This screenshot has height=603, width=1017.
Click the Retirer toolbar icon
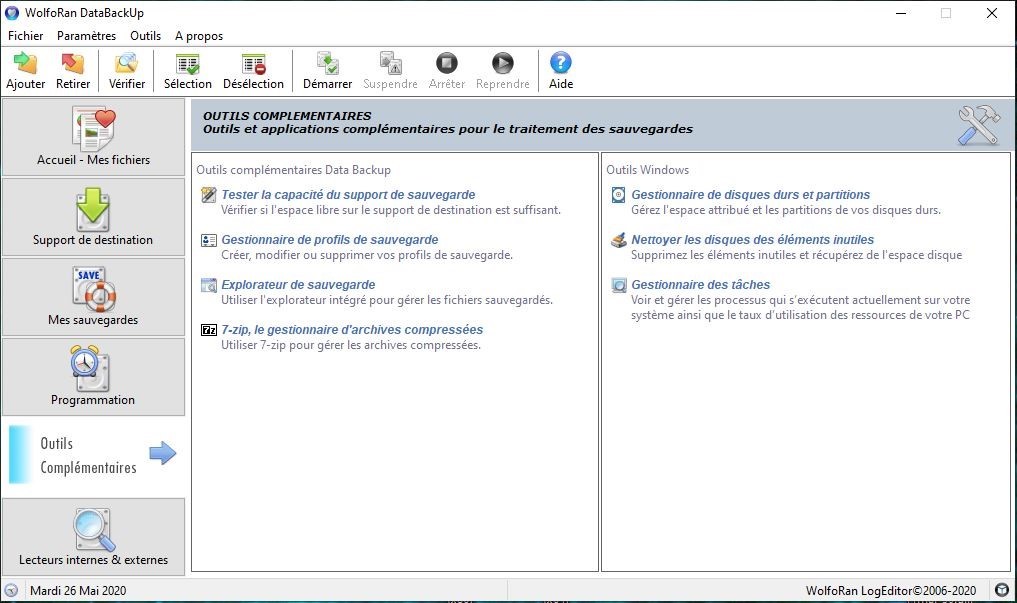point(73,64)
